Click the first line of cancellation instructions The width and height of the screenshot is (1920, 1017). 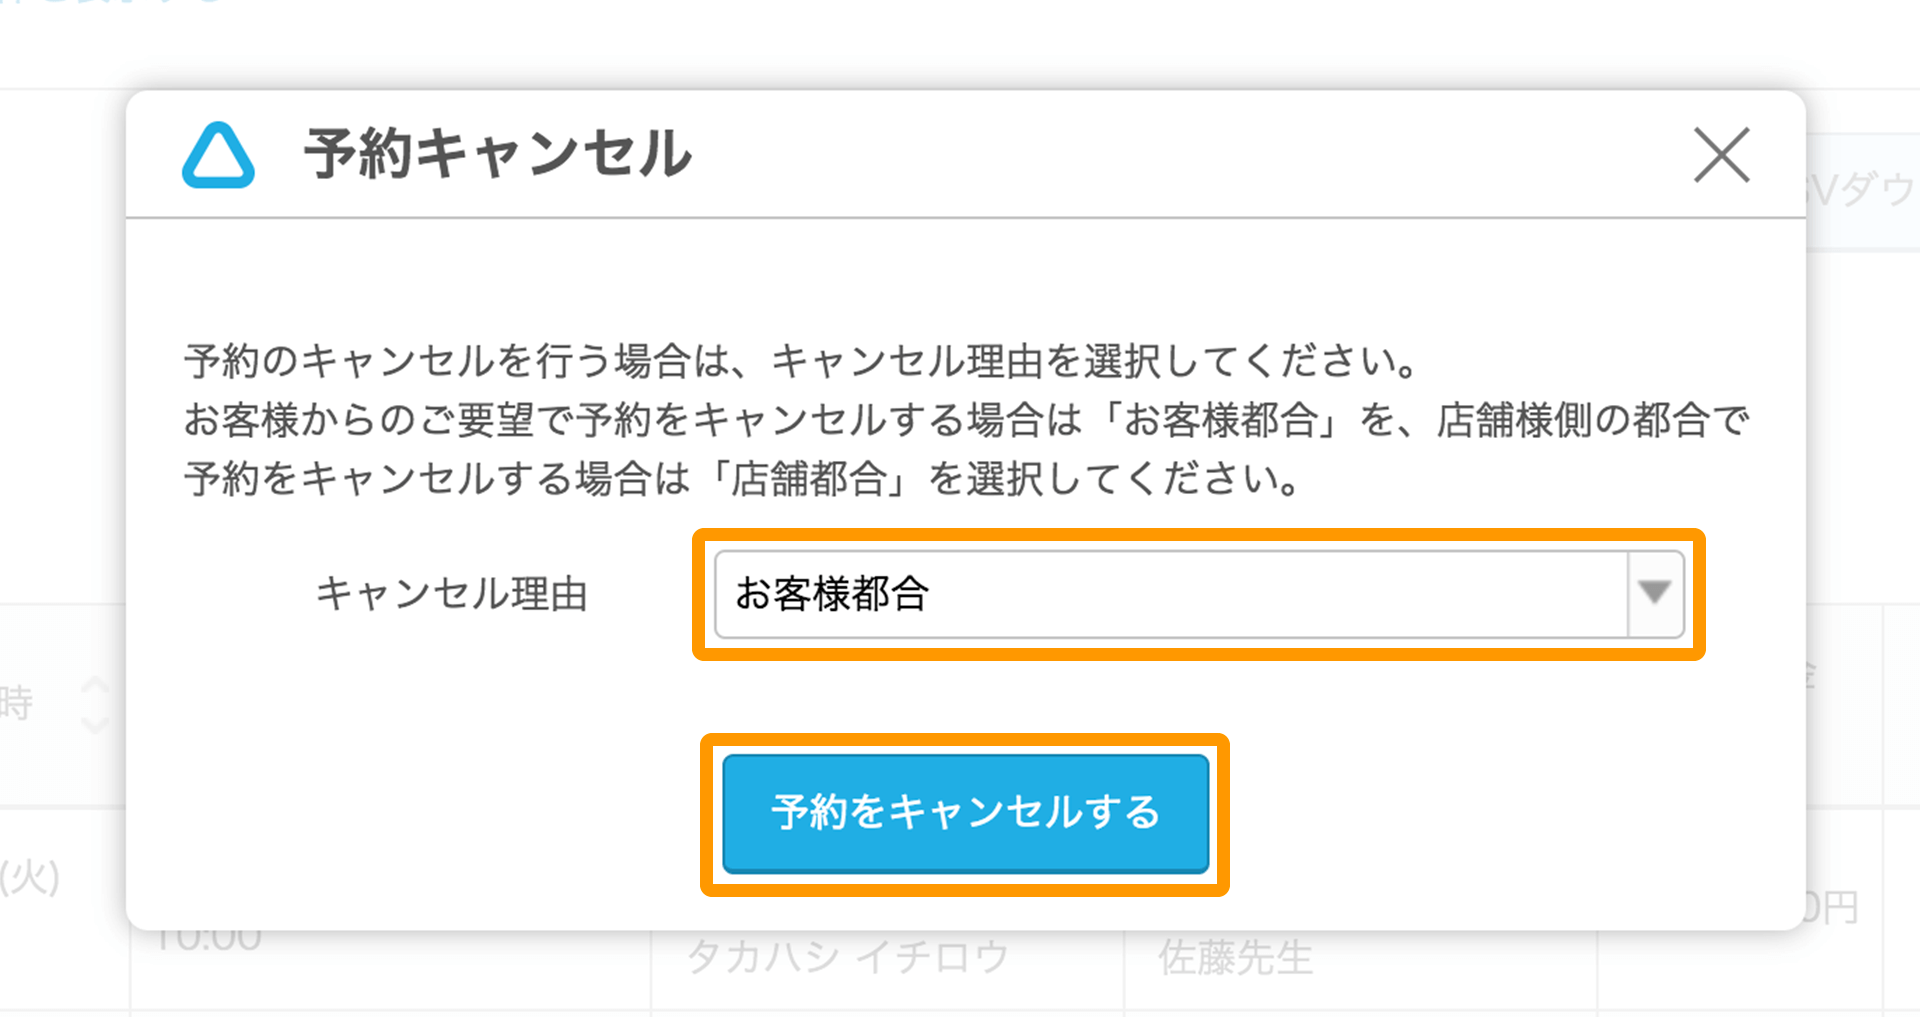800,361
